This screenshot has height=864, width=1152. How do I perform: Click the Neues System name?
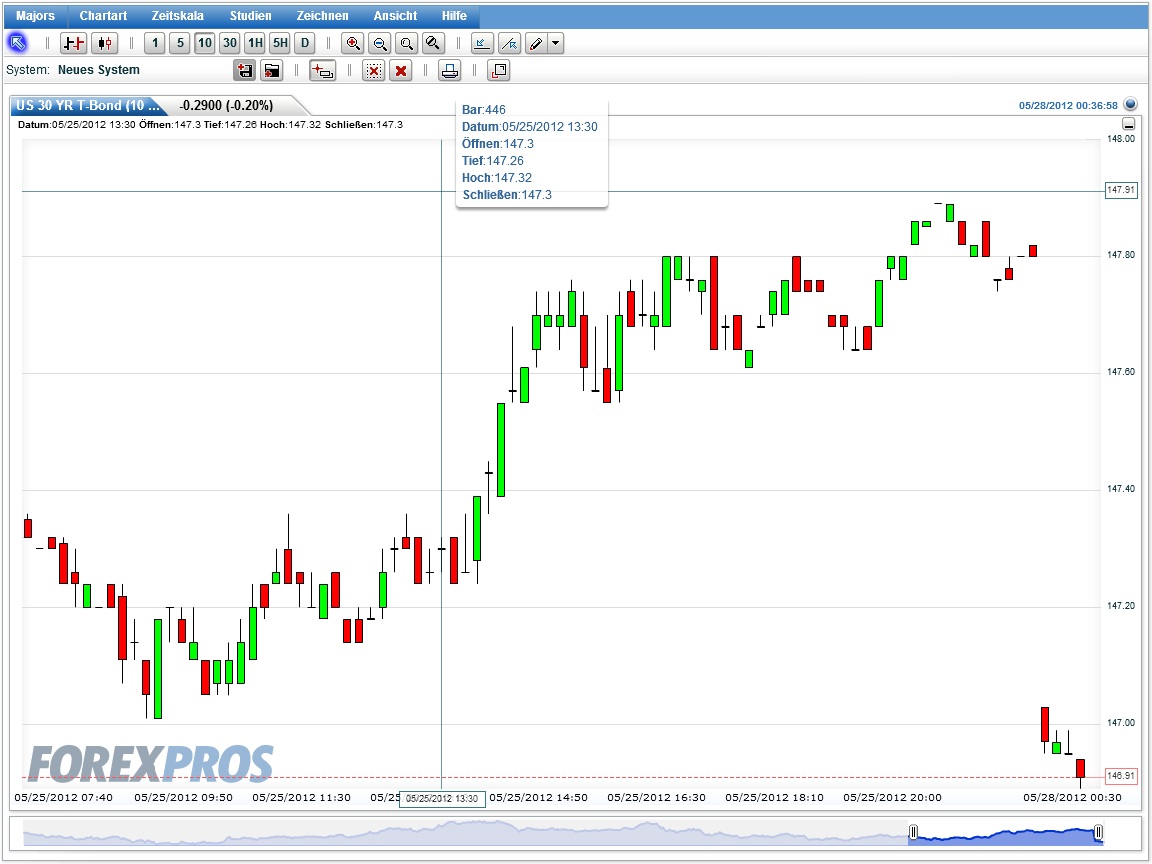point(98,70)
